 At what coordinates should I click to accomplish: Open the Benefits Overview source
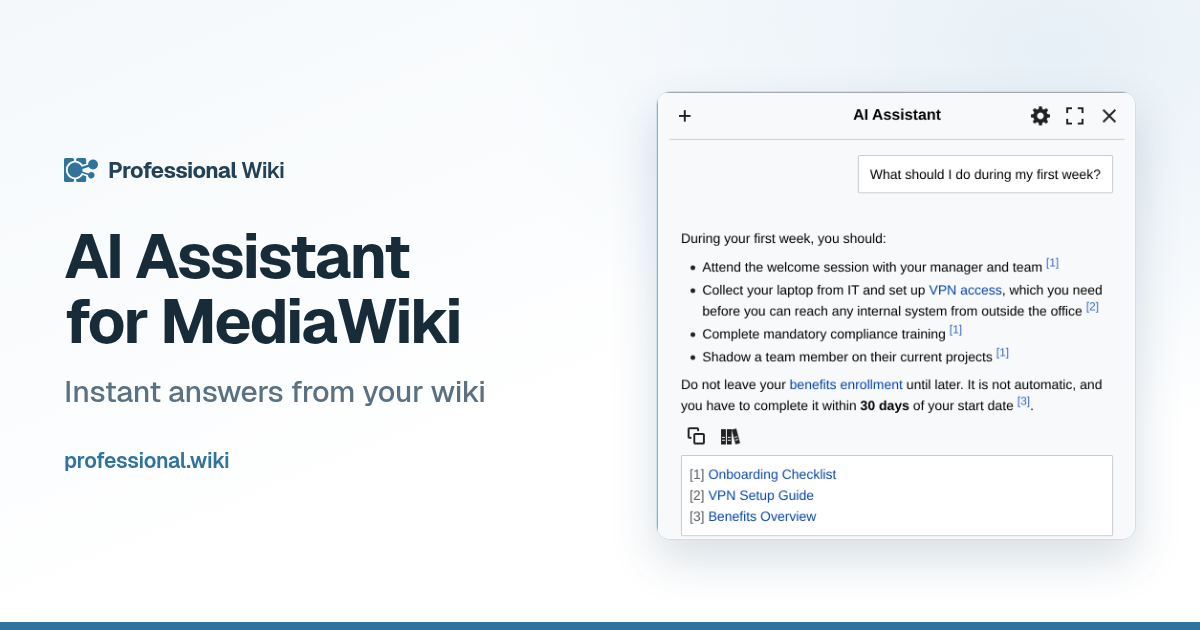click(762, 517)
